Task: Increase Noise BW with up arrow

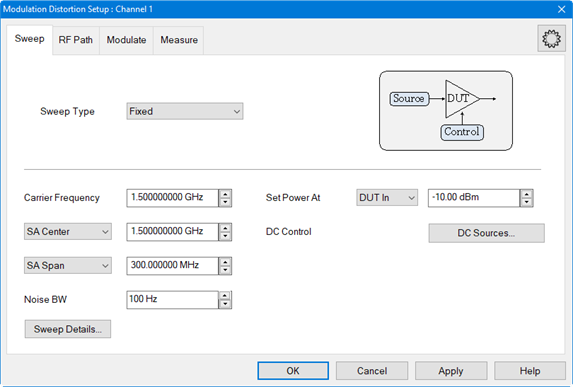Action: [225, 296]
